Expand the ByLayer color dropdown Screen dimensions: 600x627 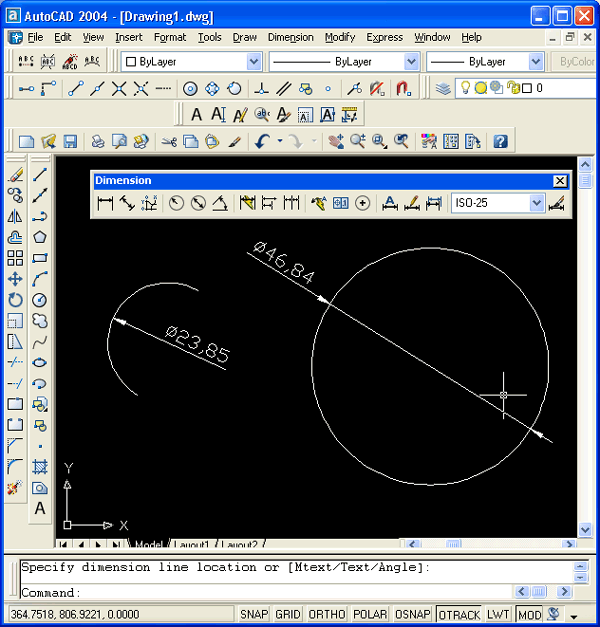point(253,62)
